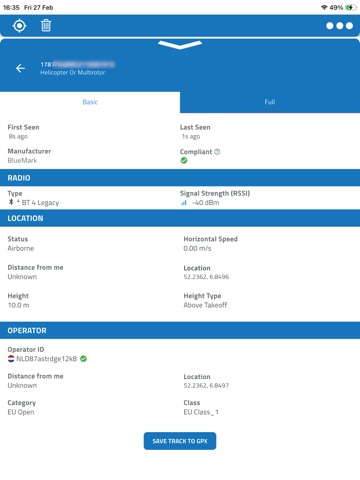Tap the Netherlands flag next to Operator ID
Viewport: 360px width, 480px height.
tap(11, 359)
